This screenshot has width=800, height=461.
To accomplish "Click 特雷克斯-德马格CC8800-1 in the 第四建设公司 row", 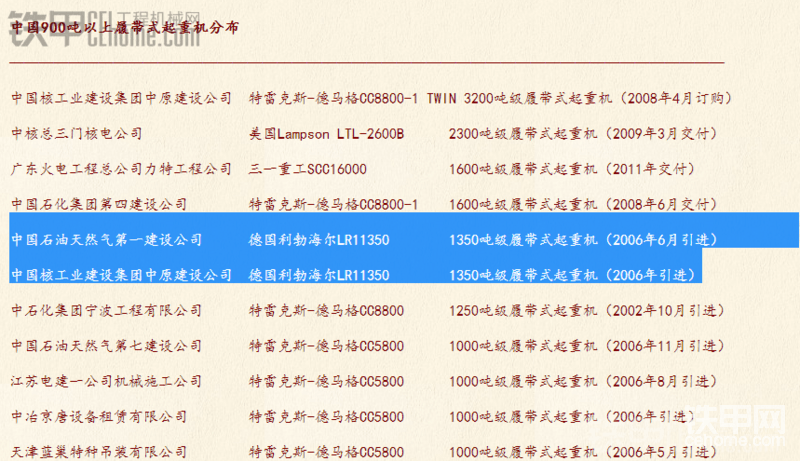I will coord(334,204).
